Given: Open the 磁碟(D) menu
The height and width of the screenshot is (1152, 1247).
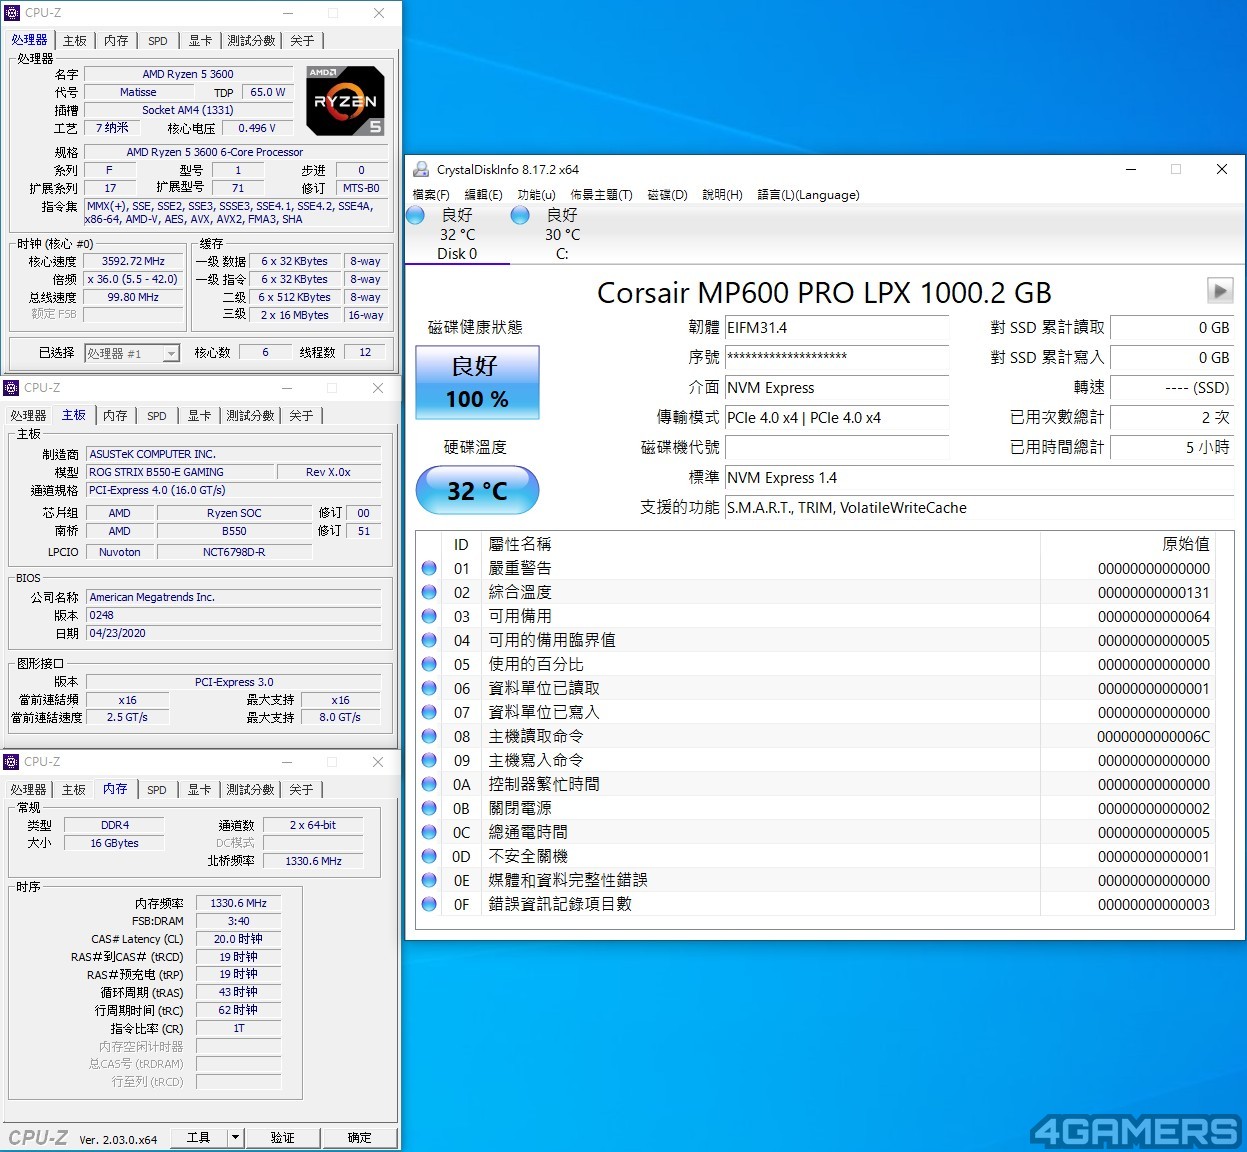Looking at the screenshot, I should 667,195.
